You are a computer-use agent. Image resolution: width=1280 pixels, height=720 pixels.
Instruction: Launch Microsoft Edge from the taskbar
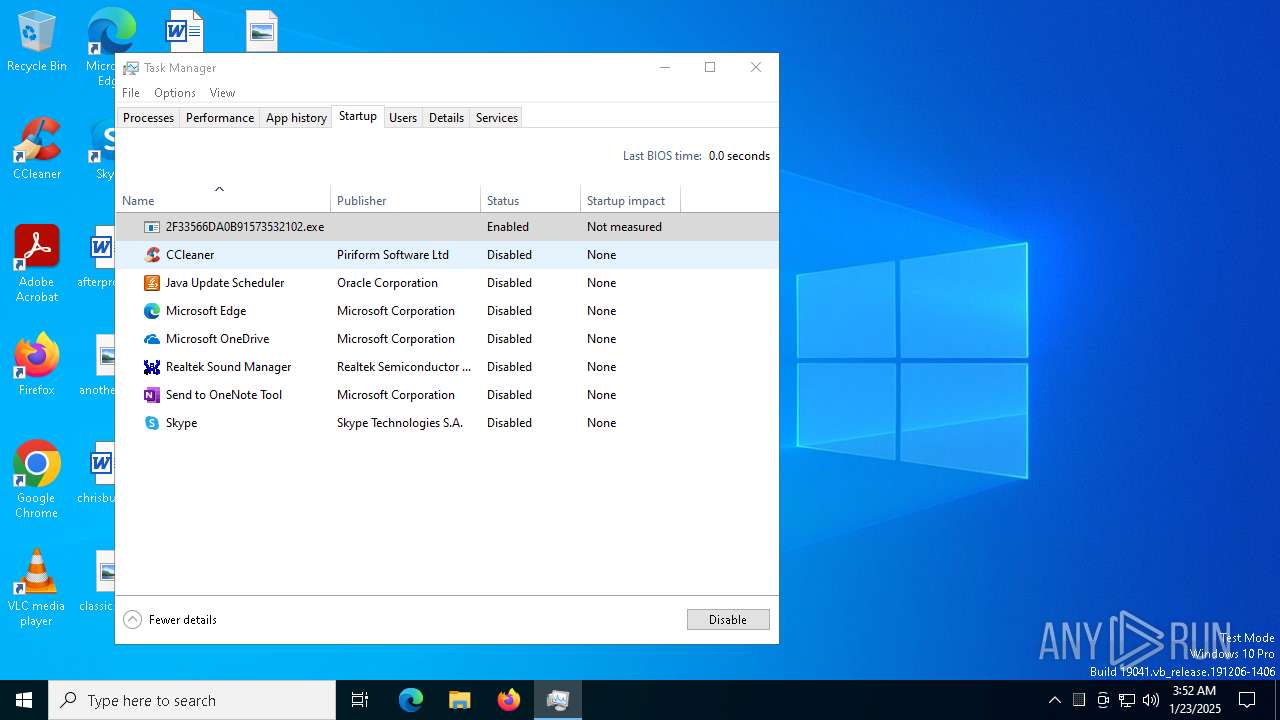411,700
